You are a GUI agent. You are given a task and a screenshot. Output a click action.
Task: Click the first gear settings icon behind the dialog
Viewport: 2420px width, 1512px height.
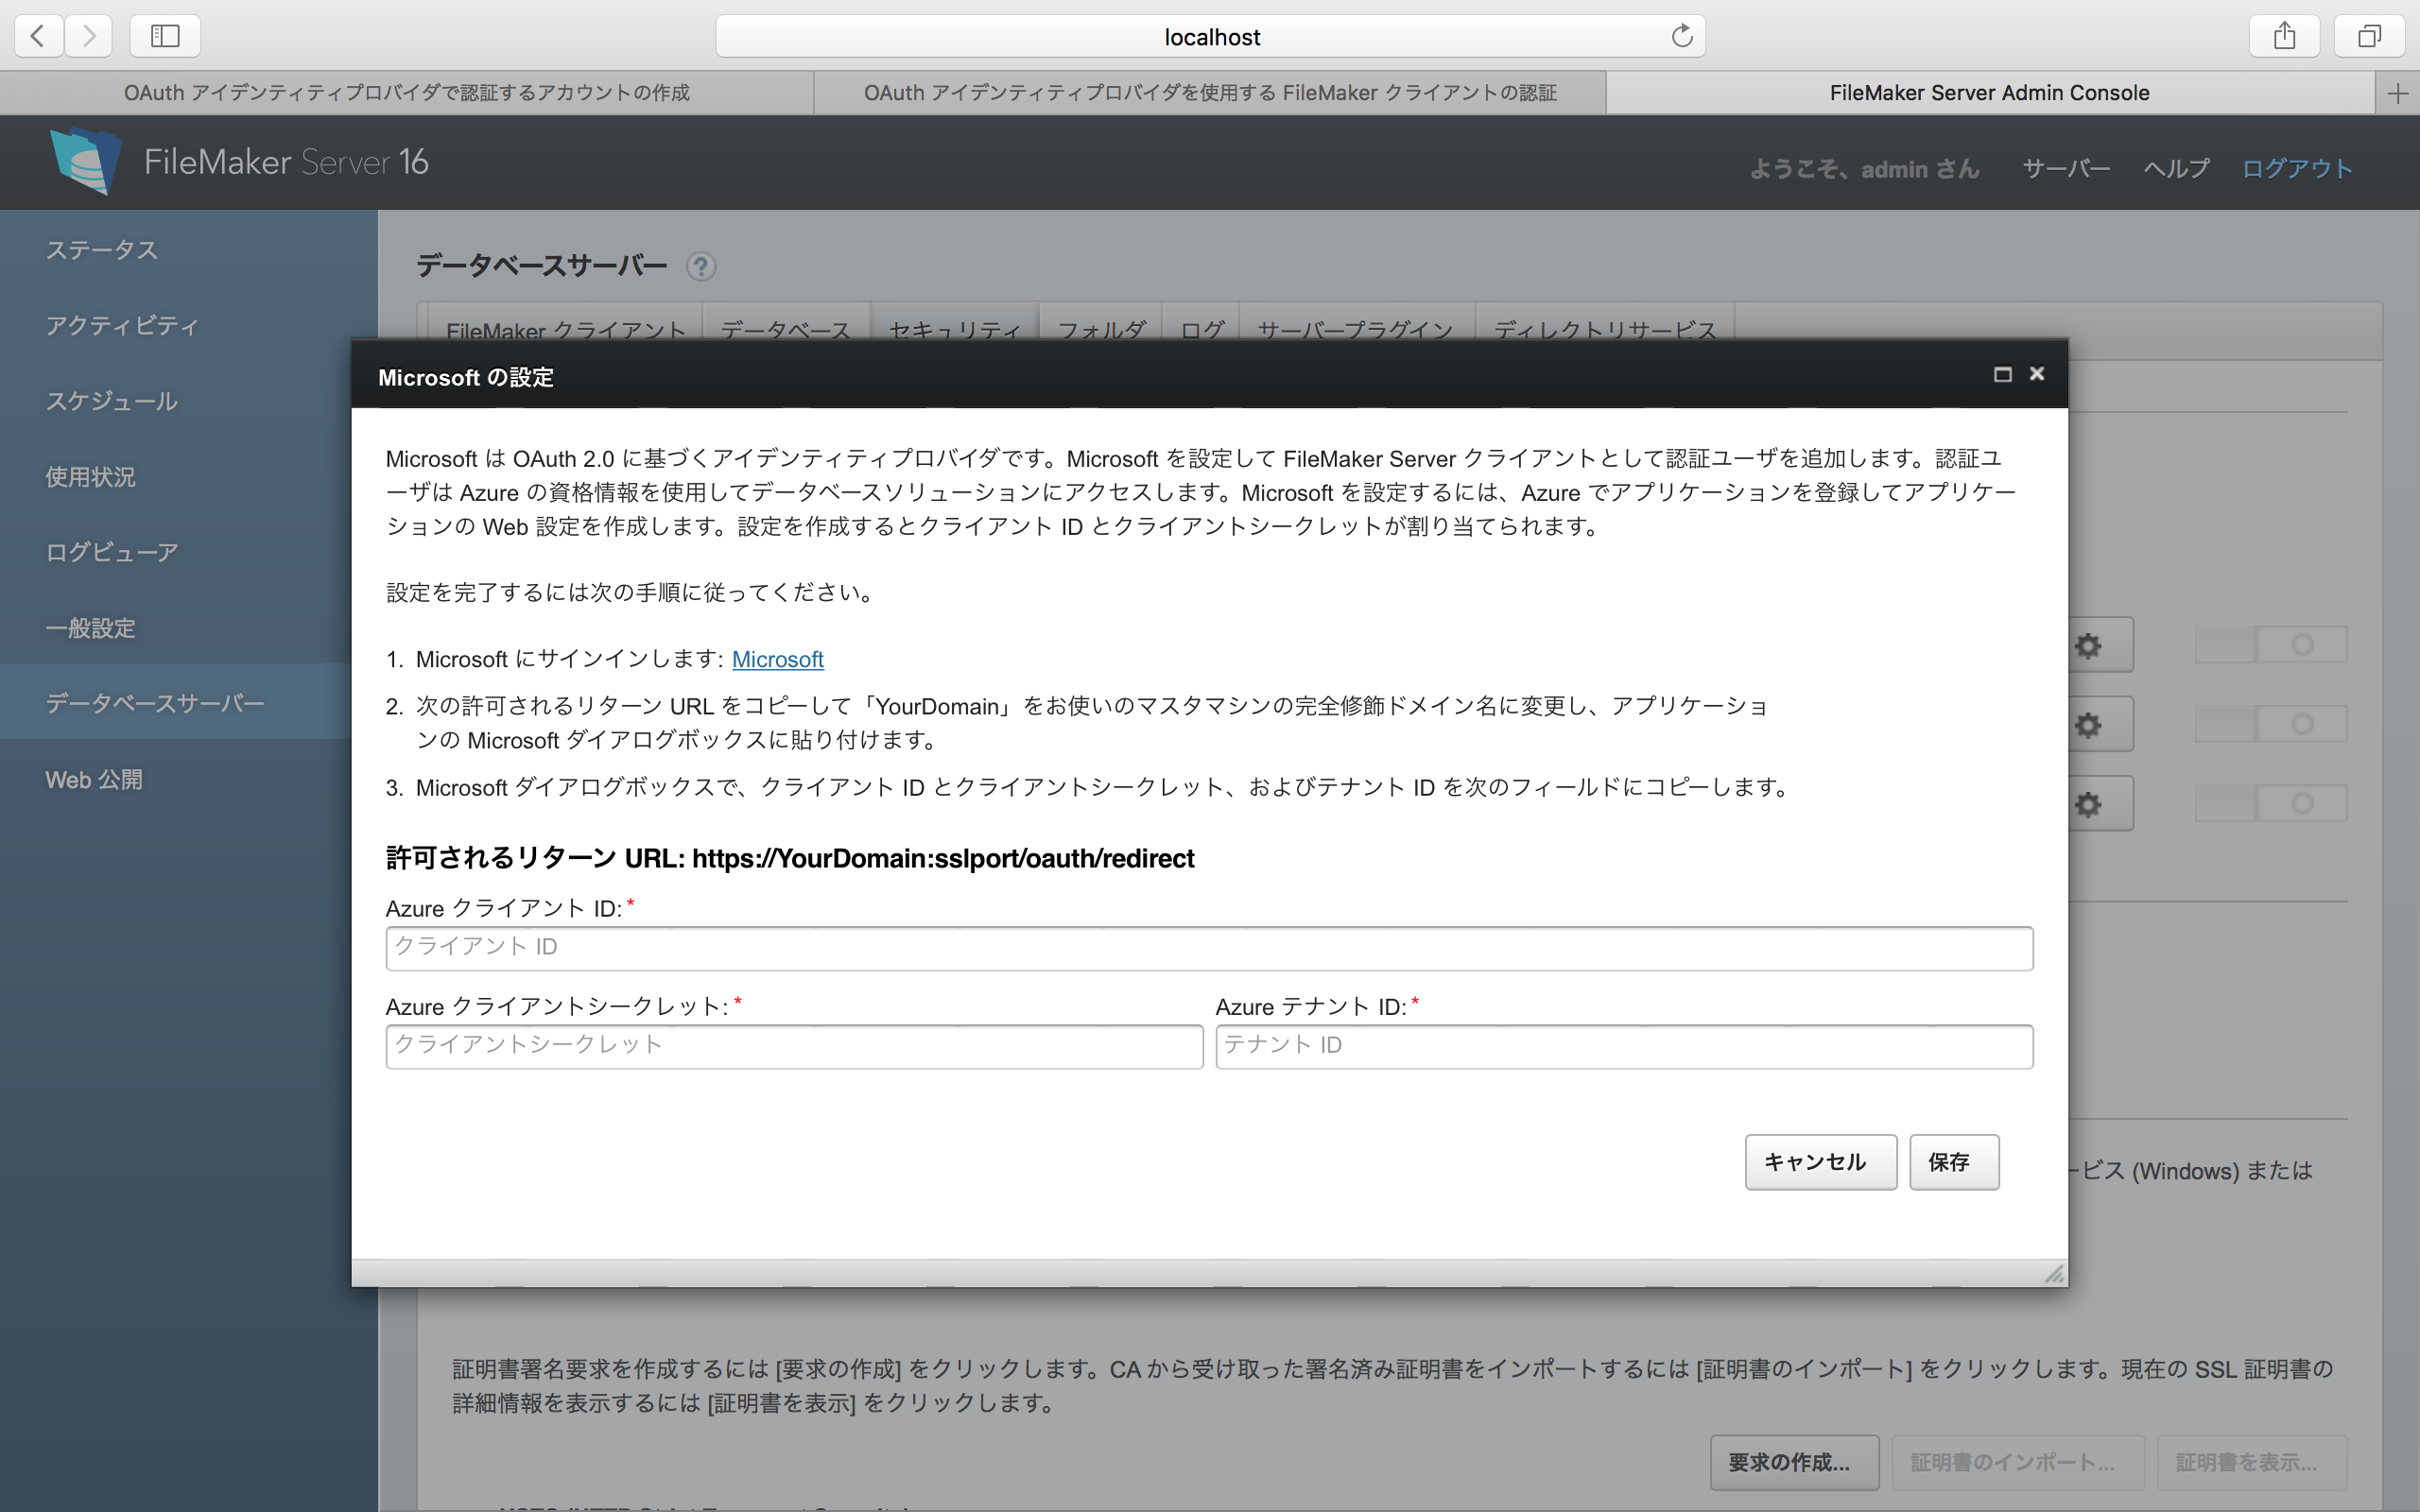2087,645
